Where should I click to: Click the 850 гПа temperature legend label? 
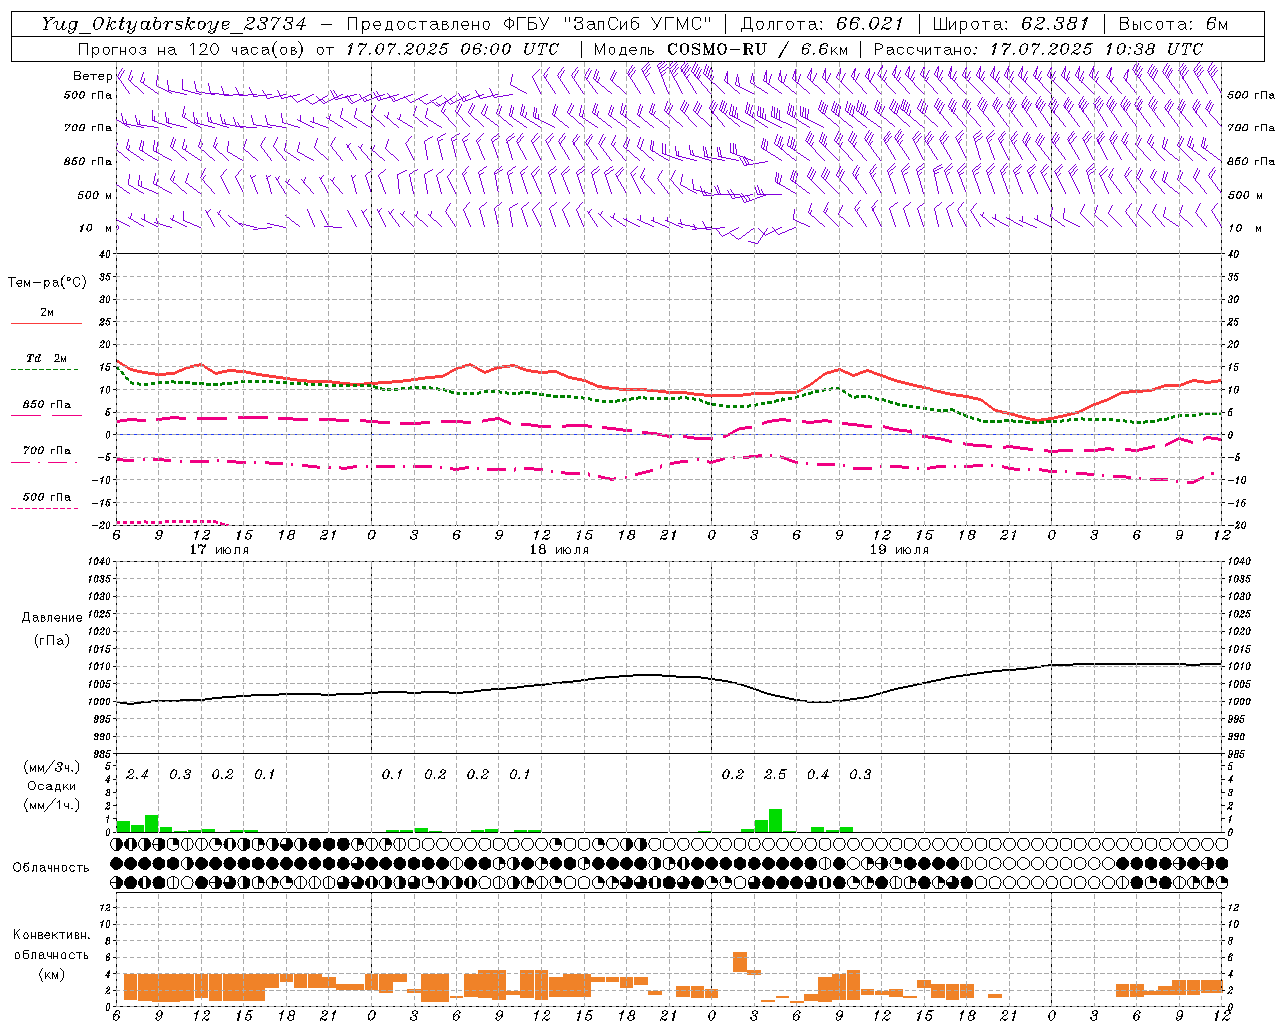pos(46,405)
